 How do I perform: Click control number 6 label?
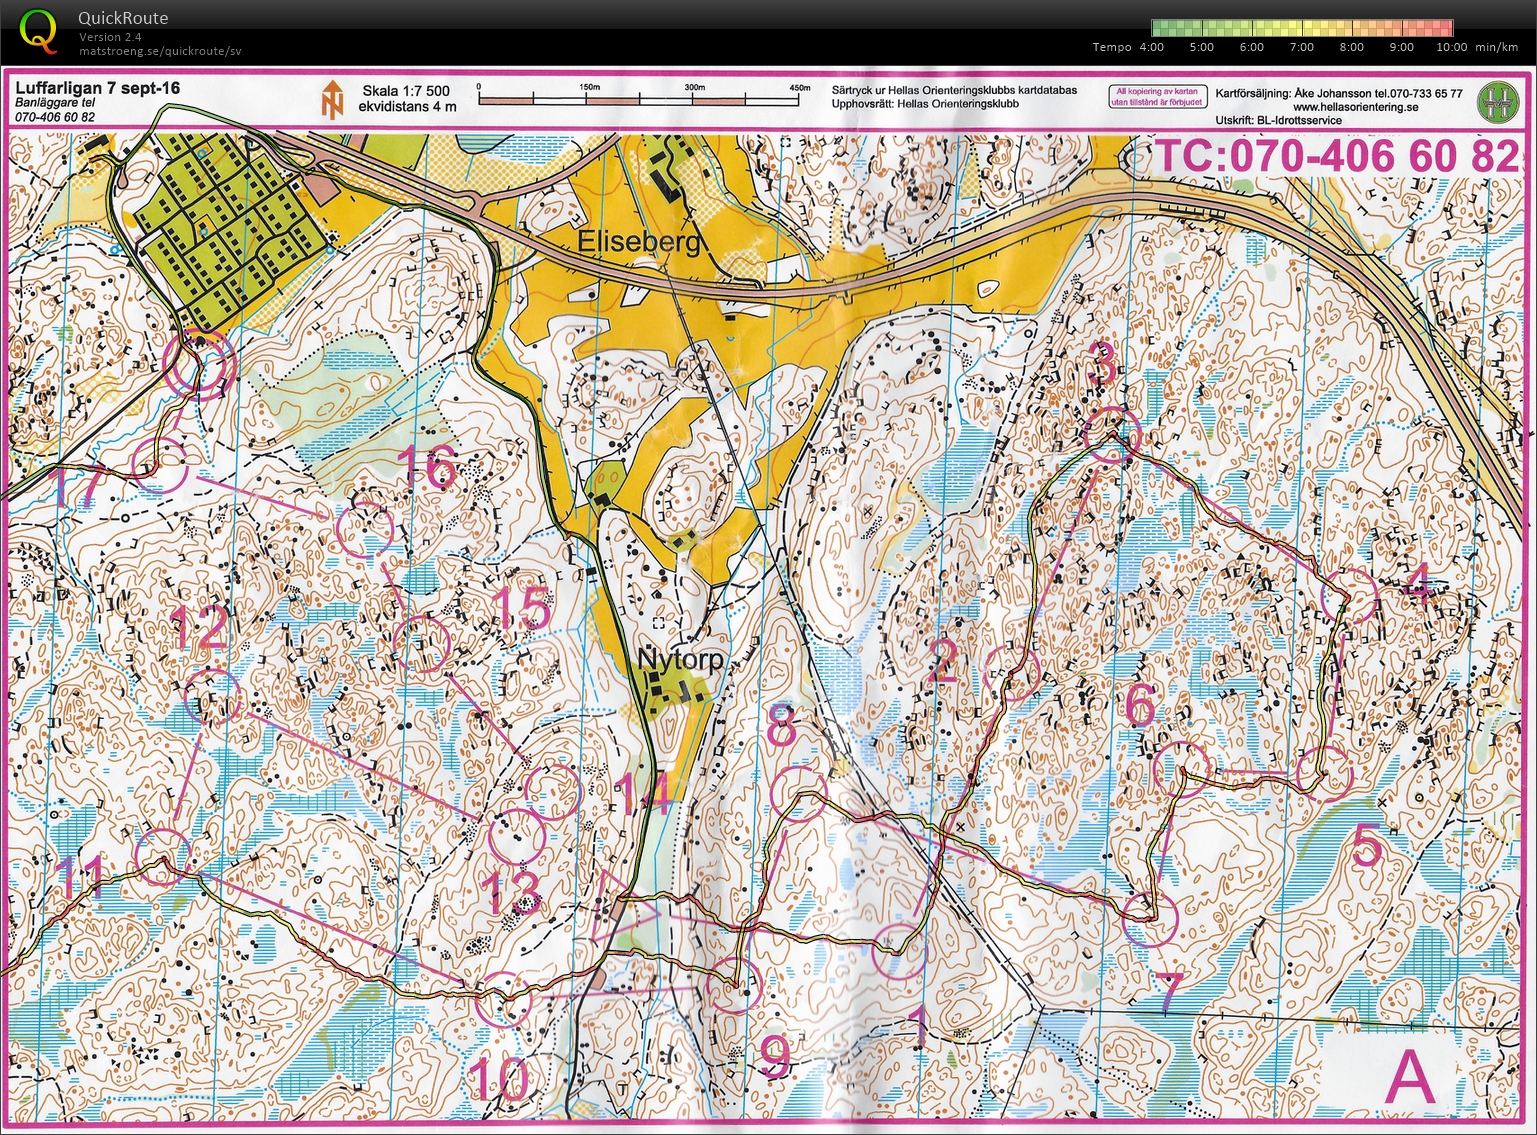pos(1140,706)
